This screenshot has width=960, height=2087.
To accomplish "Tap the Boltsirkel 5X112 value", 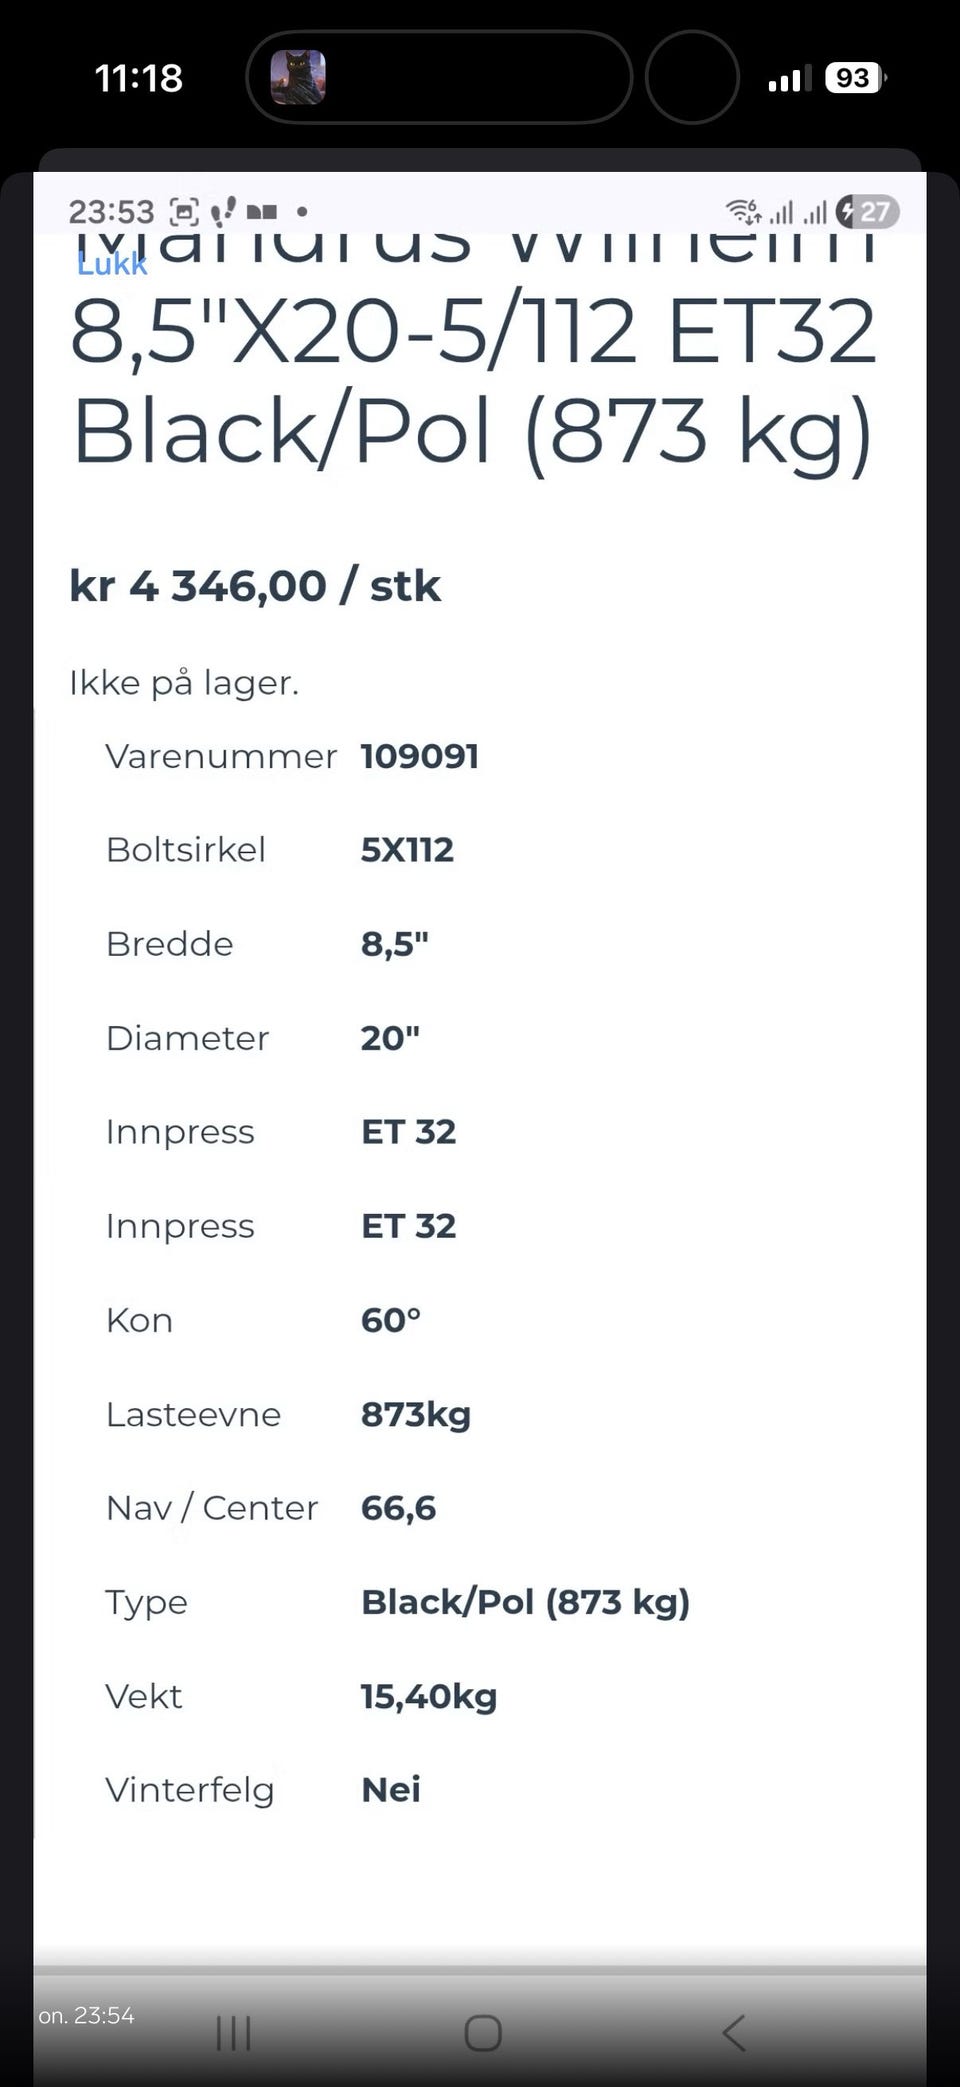I will coord(407,850).
